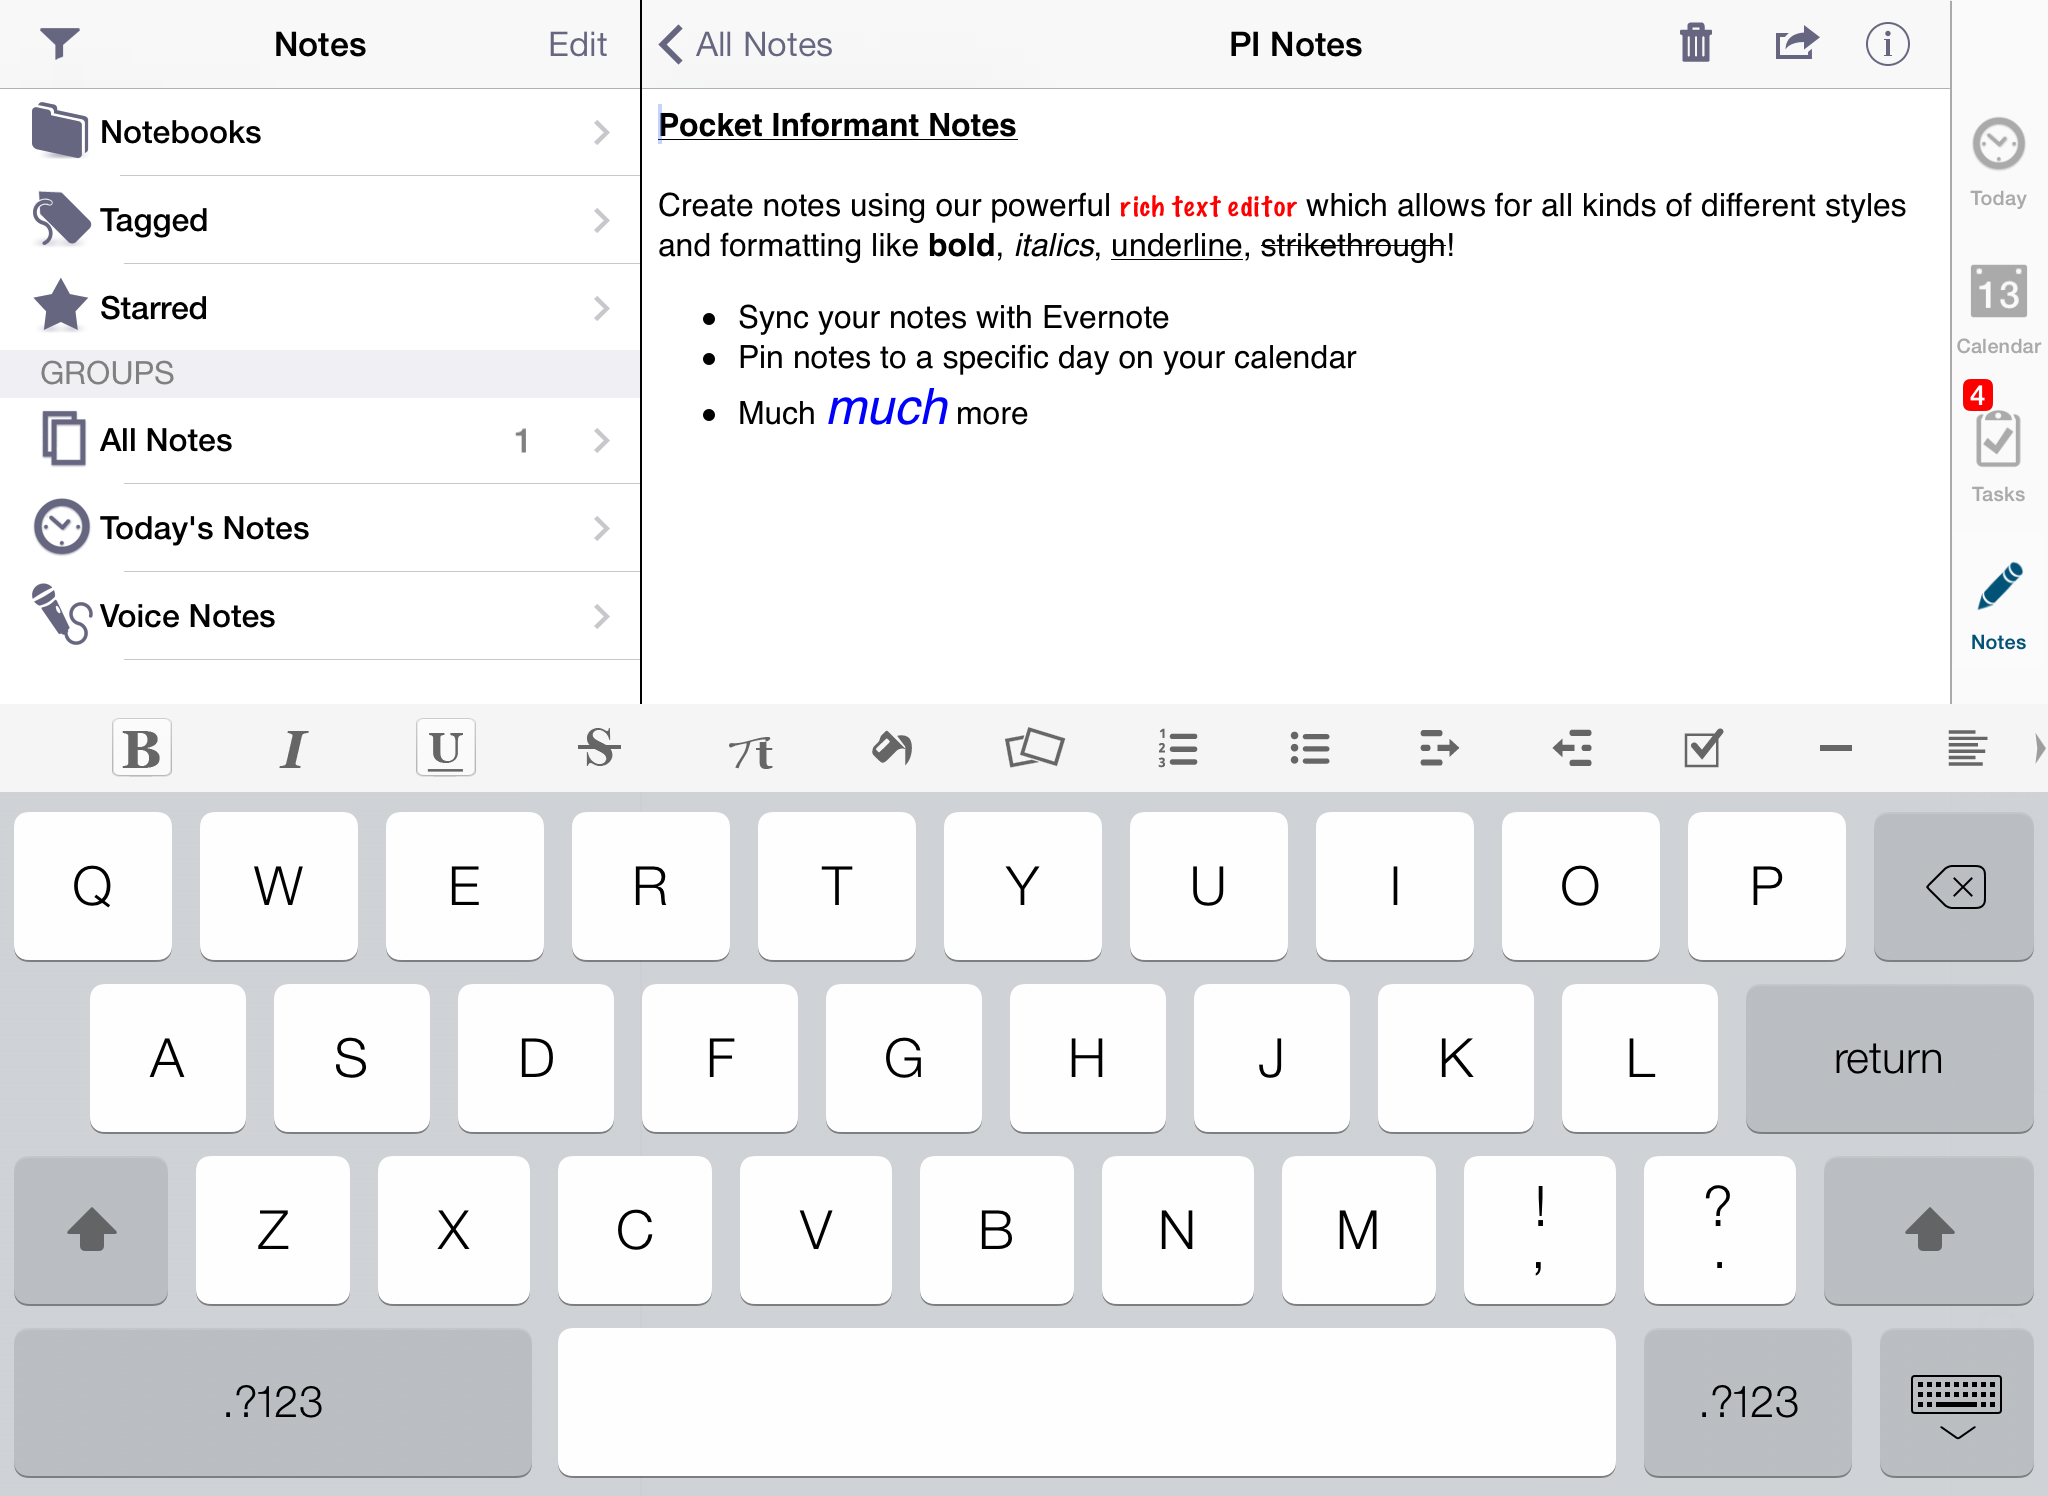Insert horizontal rule line
2048x1496 pixels.
click(x=1835, y=748)
